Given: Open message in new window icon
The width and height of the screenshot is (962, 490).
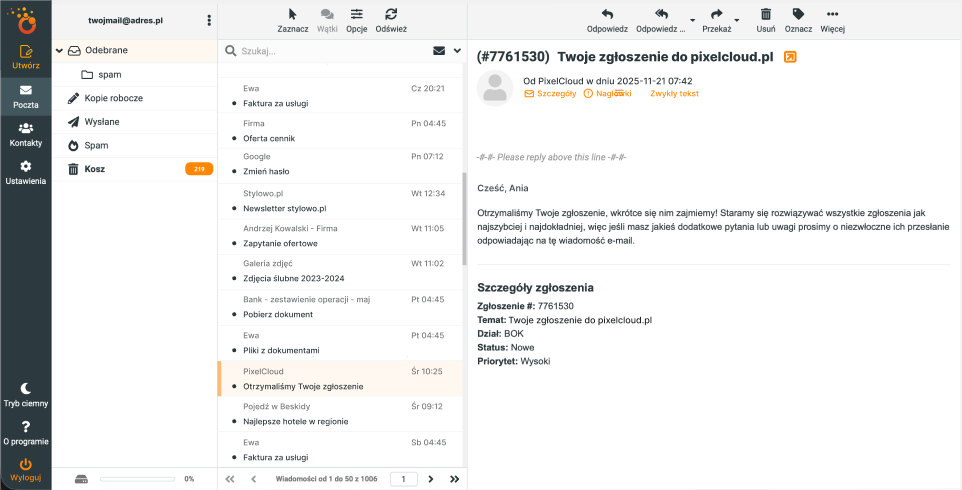Looking at the screenshot, I should pos(791,57).
